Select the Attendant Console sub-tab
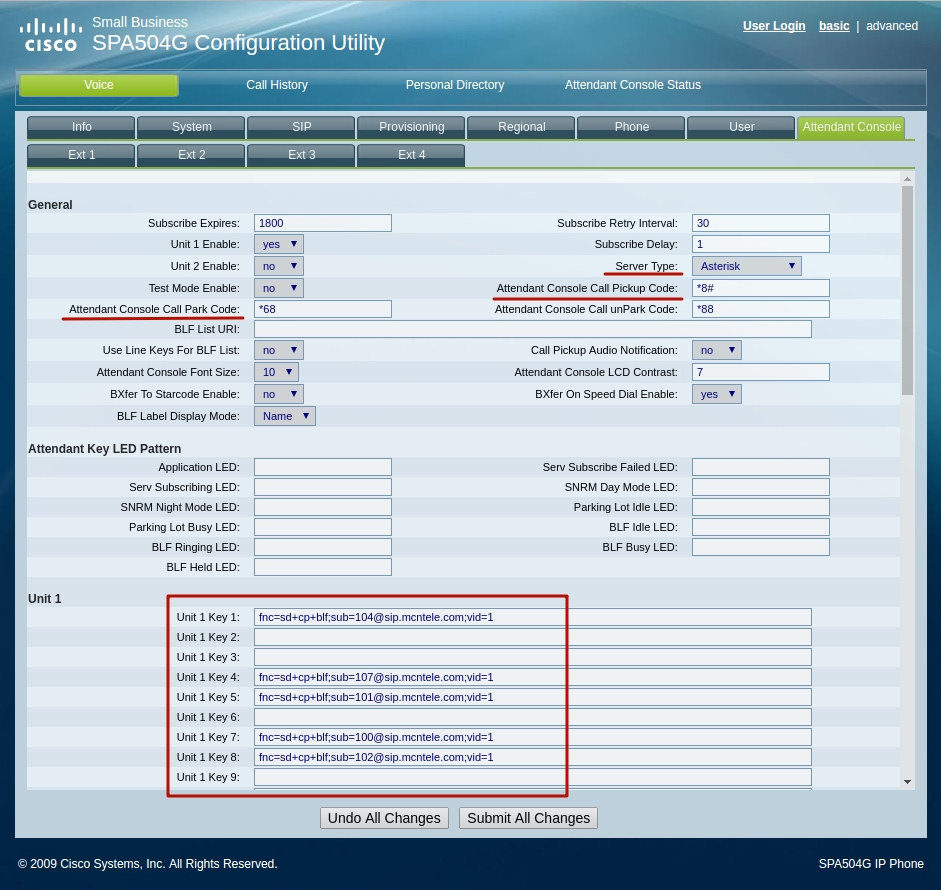The height and width of the screenshot is (890, 941). point(851,127)
